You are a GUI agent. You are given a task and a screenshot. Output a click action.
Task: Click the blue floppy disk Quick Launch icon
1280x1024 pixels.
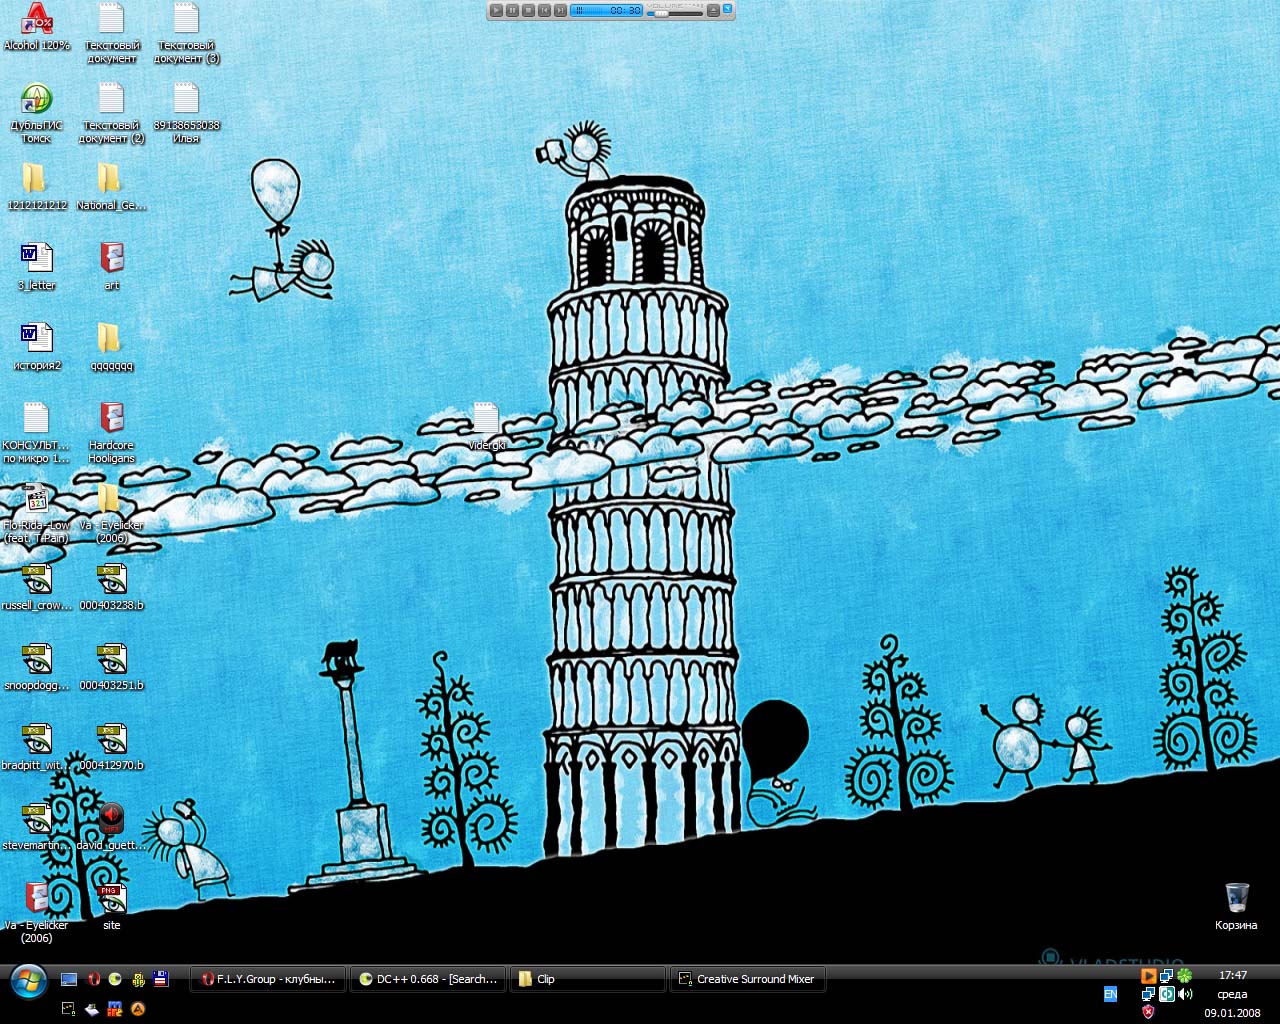[161, 979]
